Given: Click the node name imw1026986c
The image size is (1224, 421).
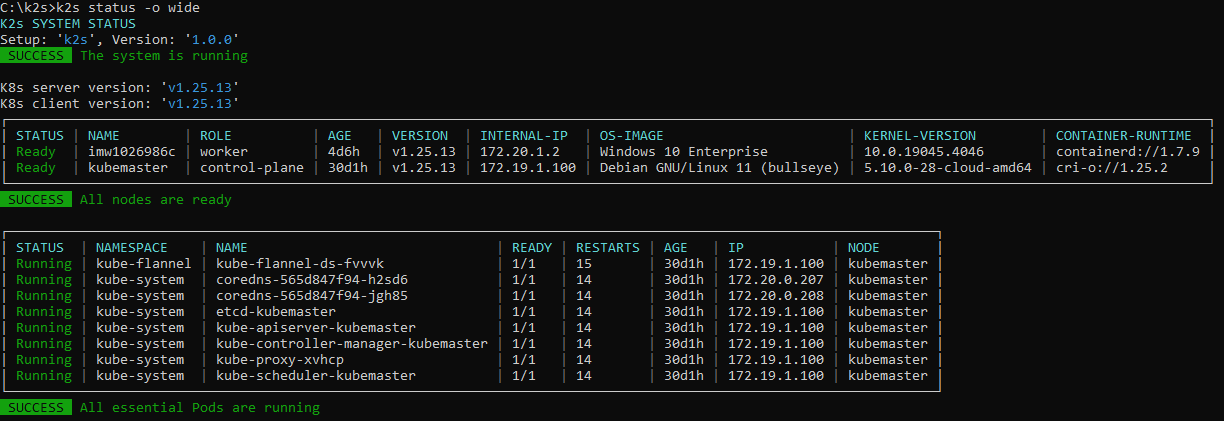Looking at the screenshot, I should (132, 152).
